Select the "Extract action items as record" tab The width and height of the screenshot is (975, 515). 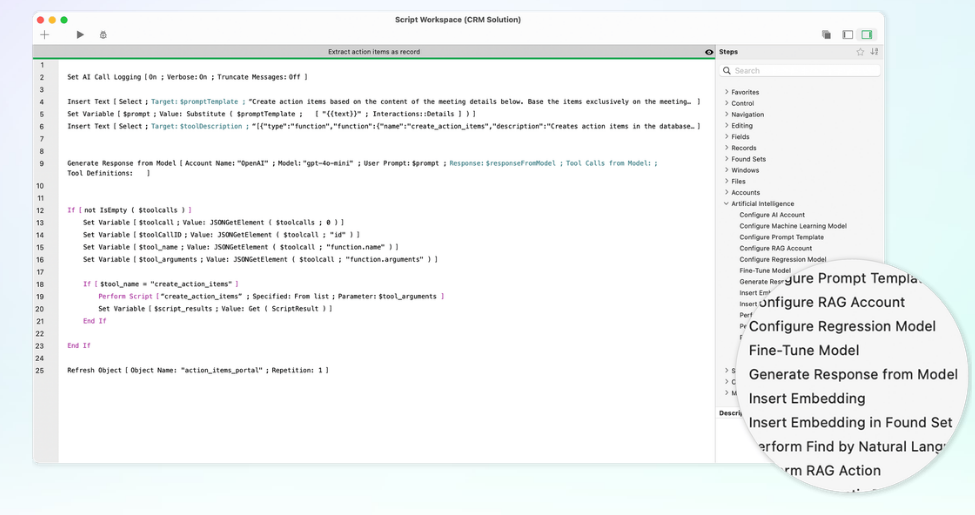pyautogui.click(x=374, y=52)
